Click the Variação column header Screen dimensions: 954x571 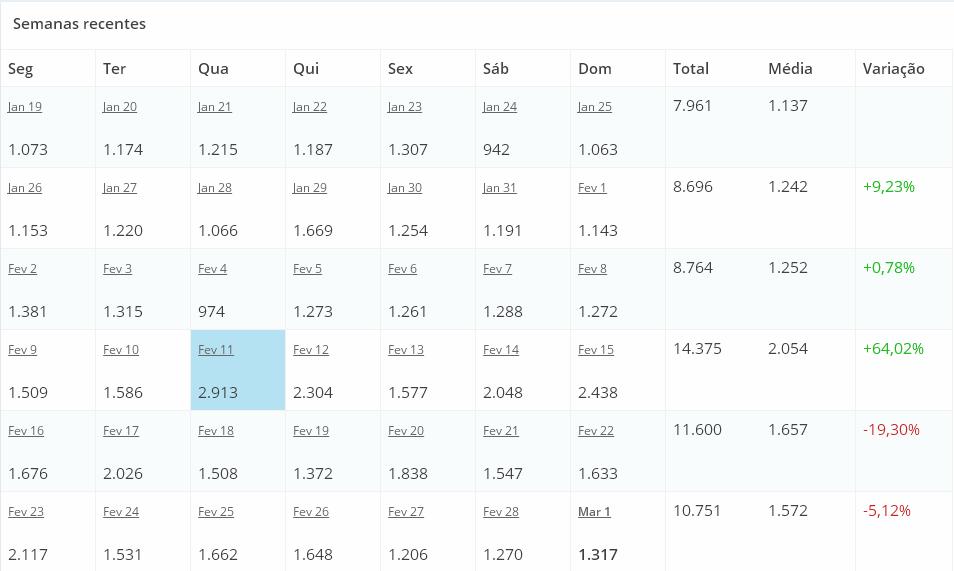(893, 69)
